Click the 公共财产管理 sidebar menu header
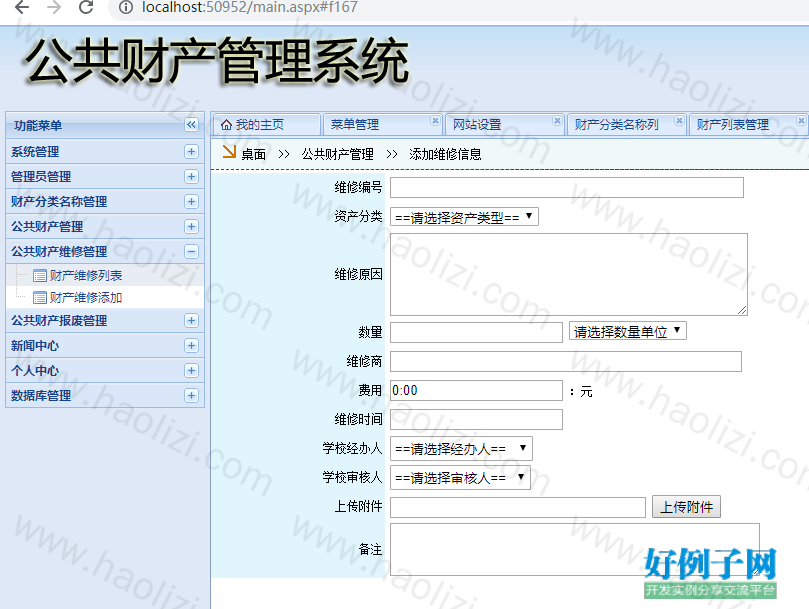The image size is (809, 609). tap(105, 227)
